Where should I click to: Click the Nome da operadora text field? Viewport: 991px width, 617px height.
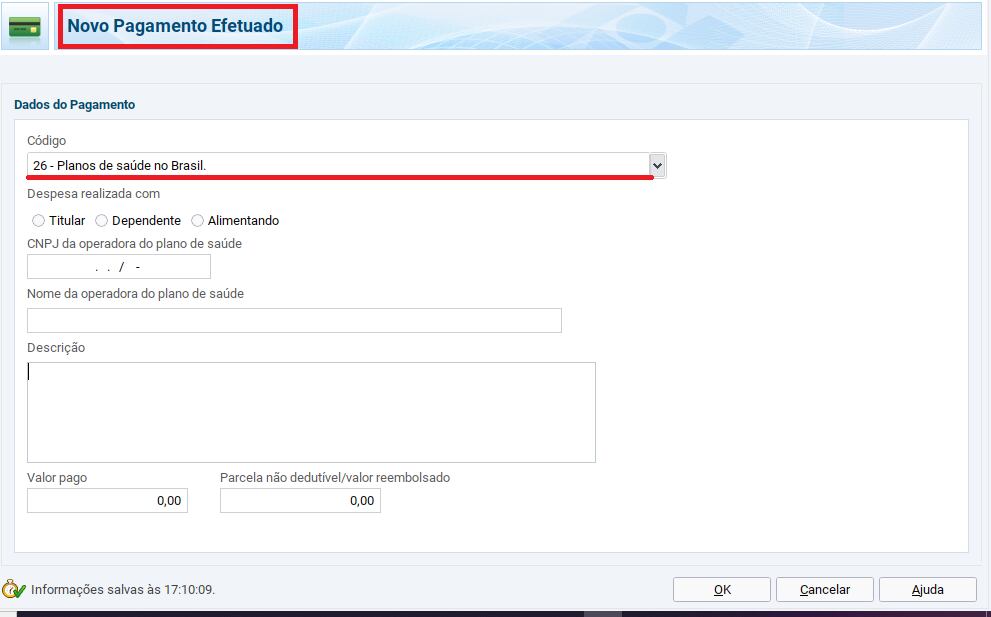[294, 320]
